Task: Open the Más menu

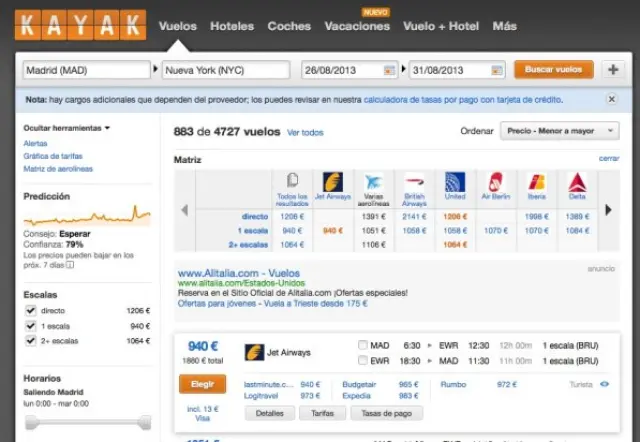Action: 504,26
